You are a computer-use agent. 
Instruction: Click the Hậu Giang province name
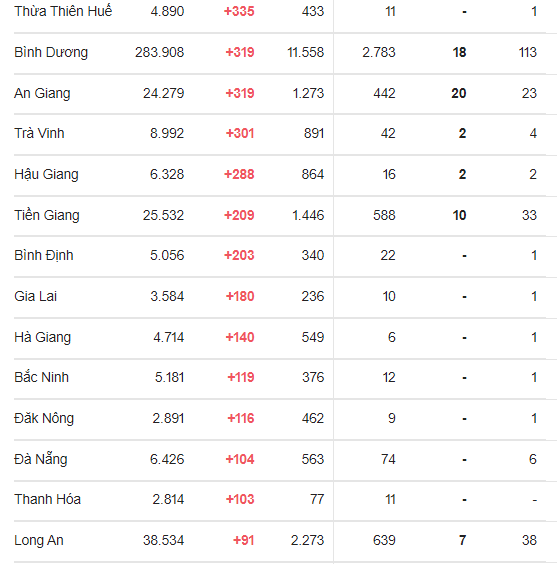pos(46,174)
